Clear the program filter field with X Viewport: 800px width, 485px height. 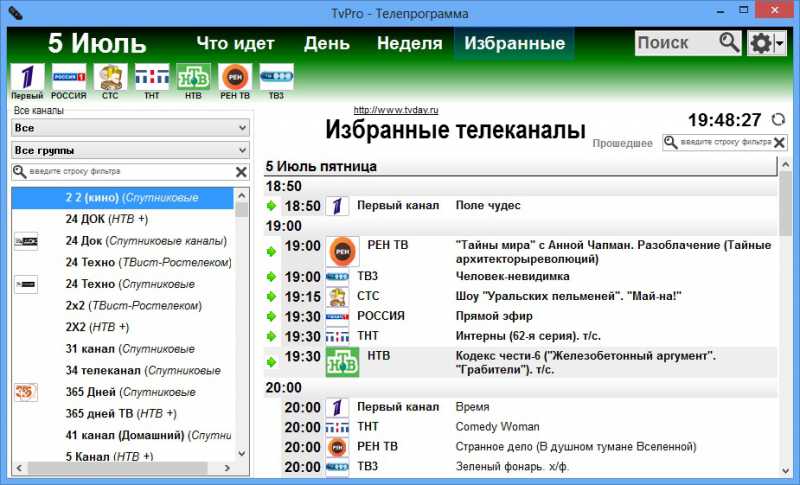point(779,143)
